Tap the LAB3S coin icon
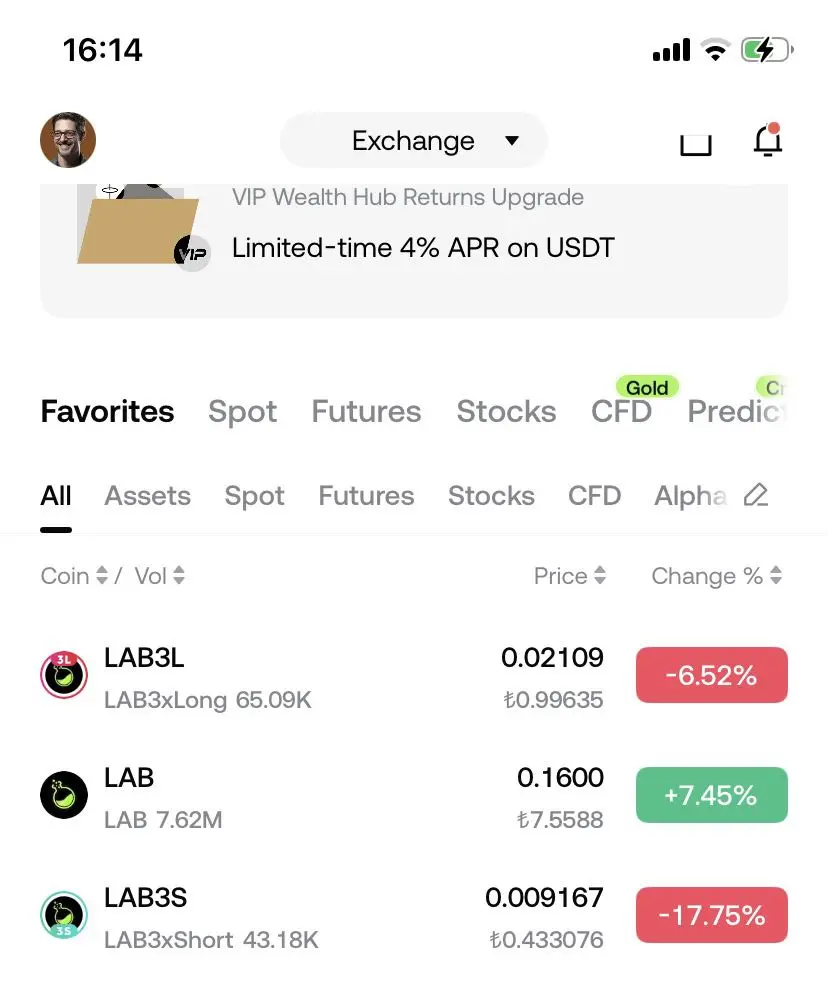Viewport: 828px width, 988px height. click(64, 914)
